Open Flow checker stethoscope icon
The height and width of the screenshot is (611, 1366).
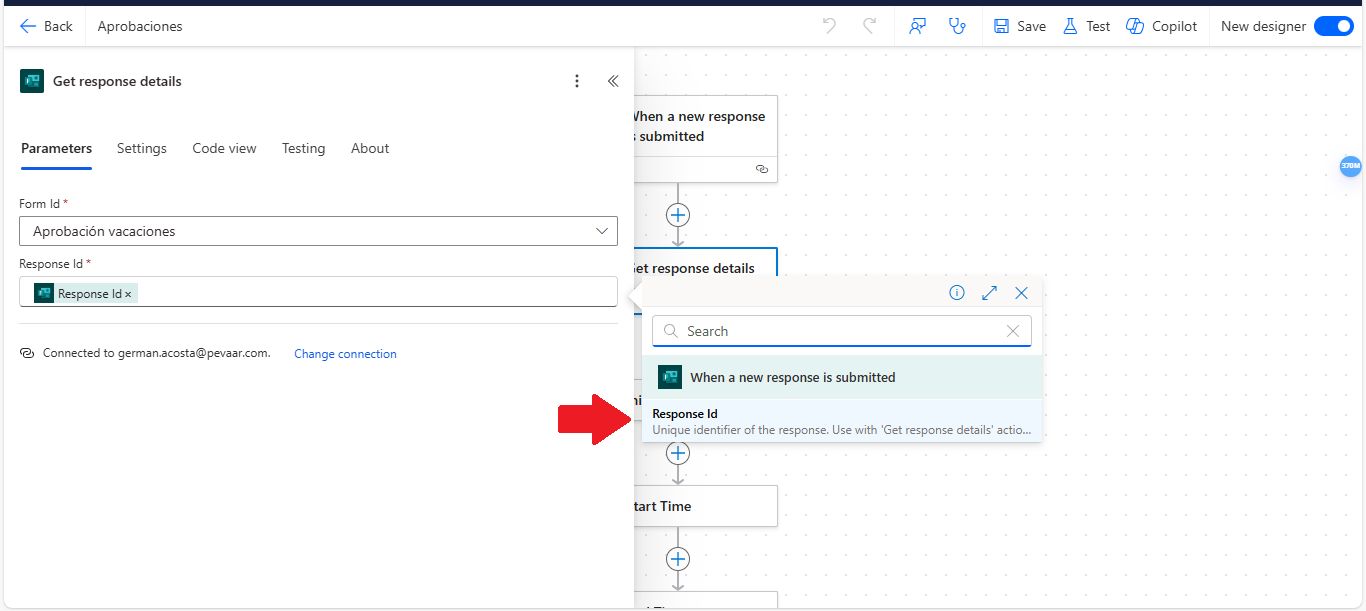958,27
